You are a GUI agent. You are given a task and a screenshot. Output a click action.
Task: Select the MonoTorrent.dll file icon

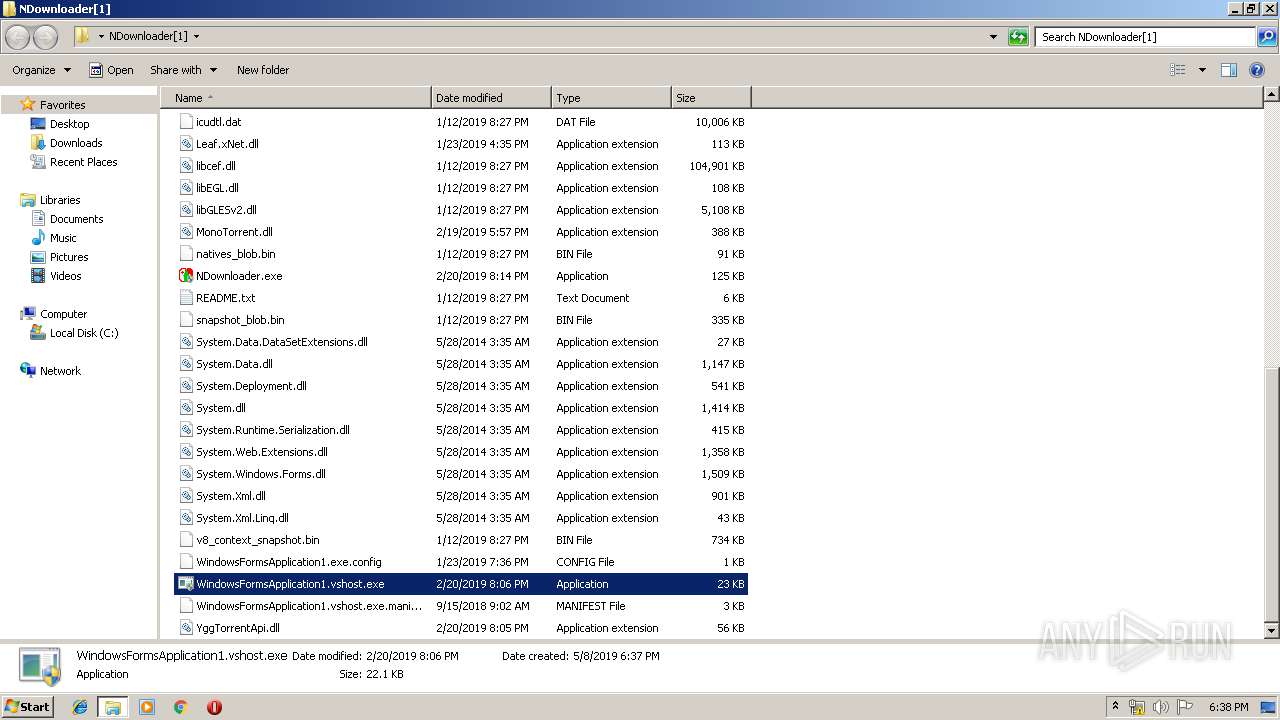click(x=186, y=232)
